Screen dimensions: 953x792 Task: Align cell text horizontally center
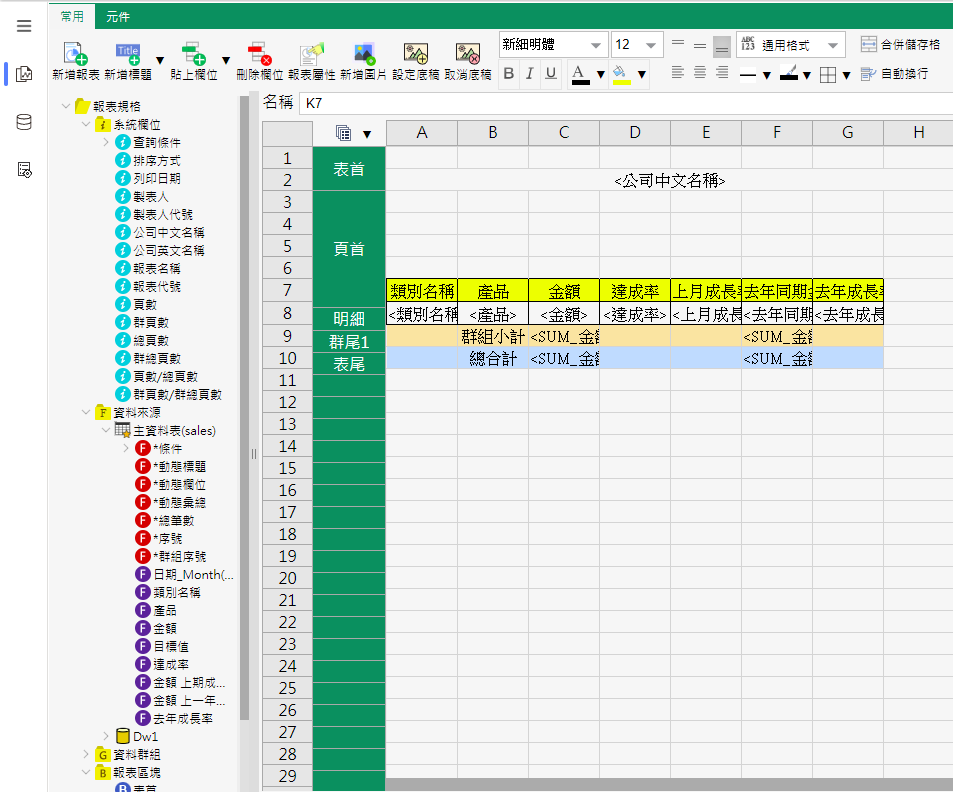pyautogui.click(x=700, y=73)
